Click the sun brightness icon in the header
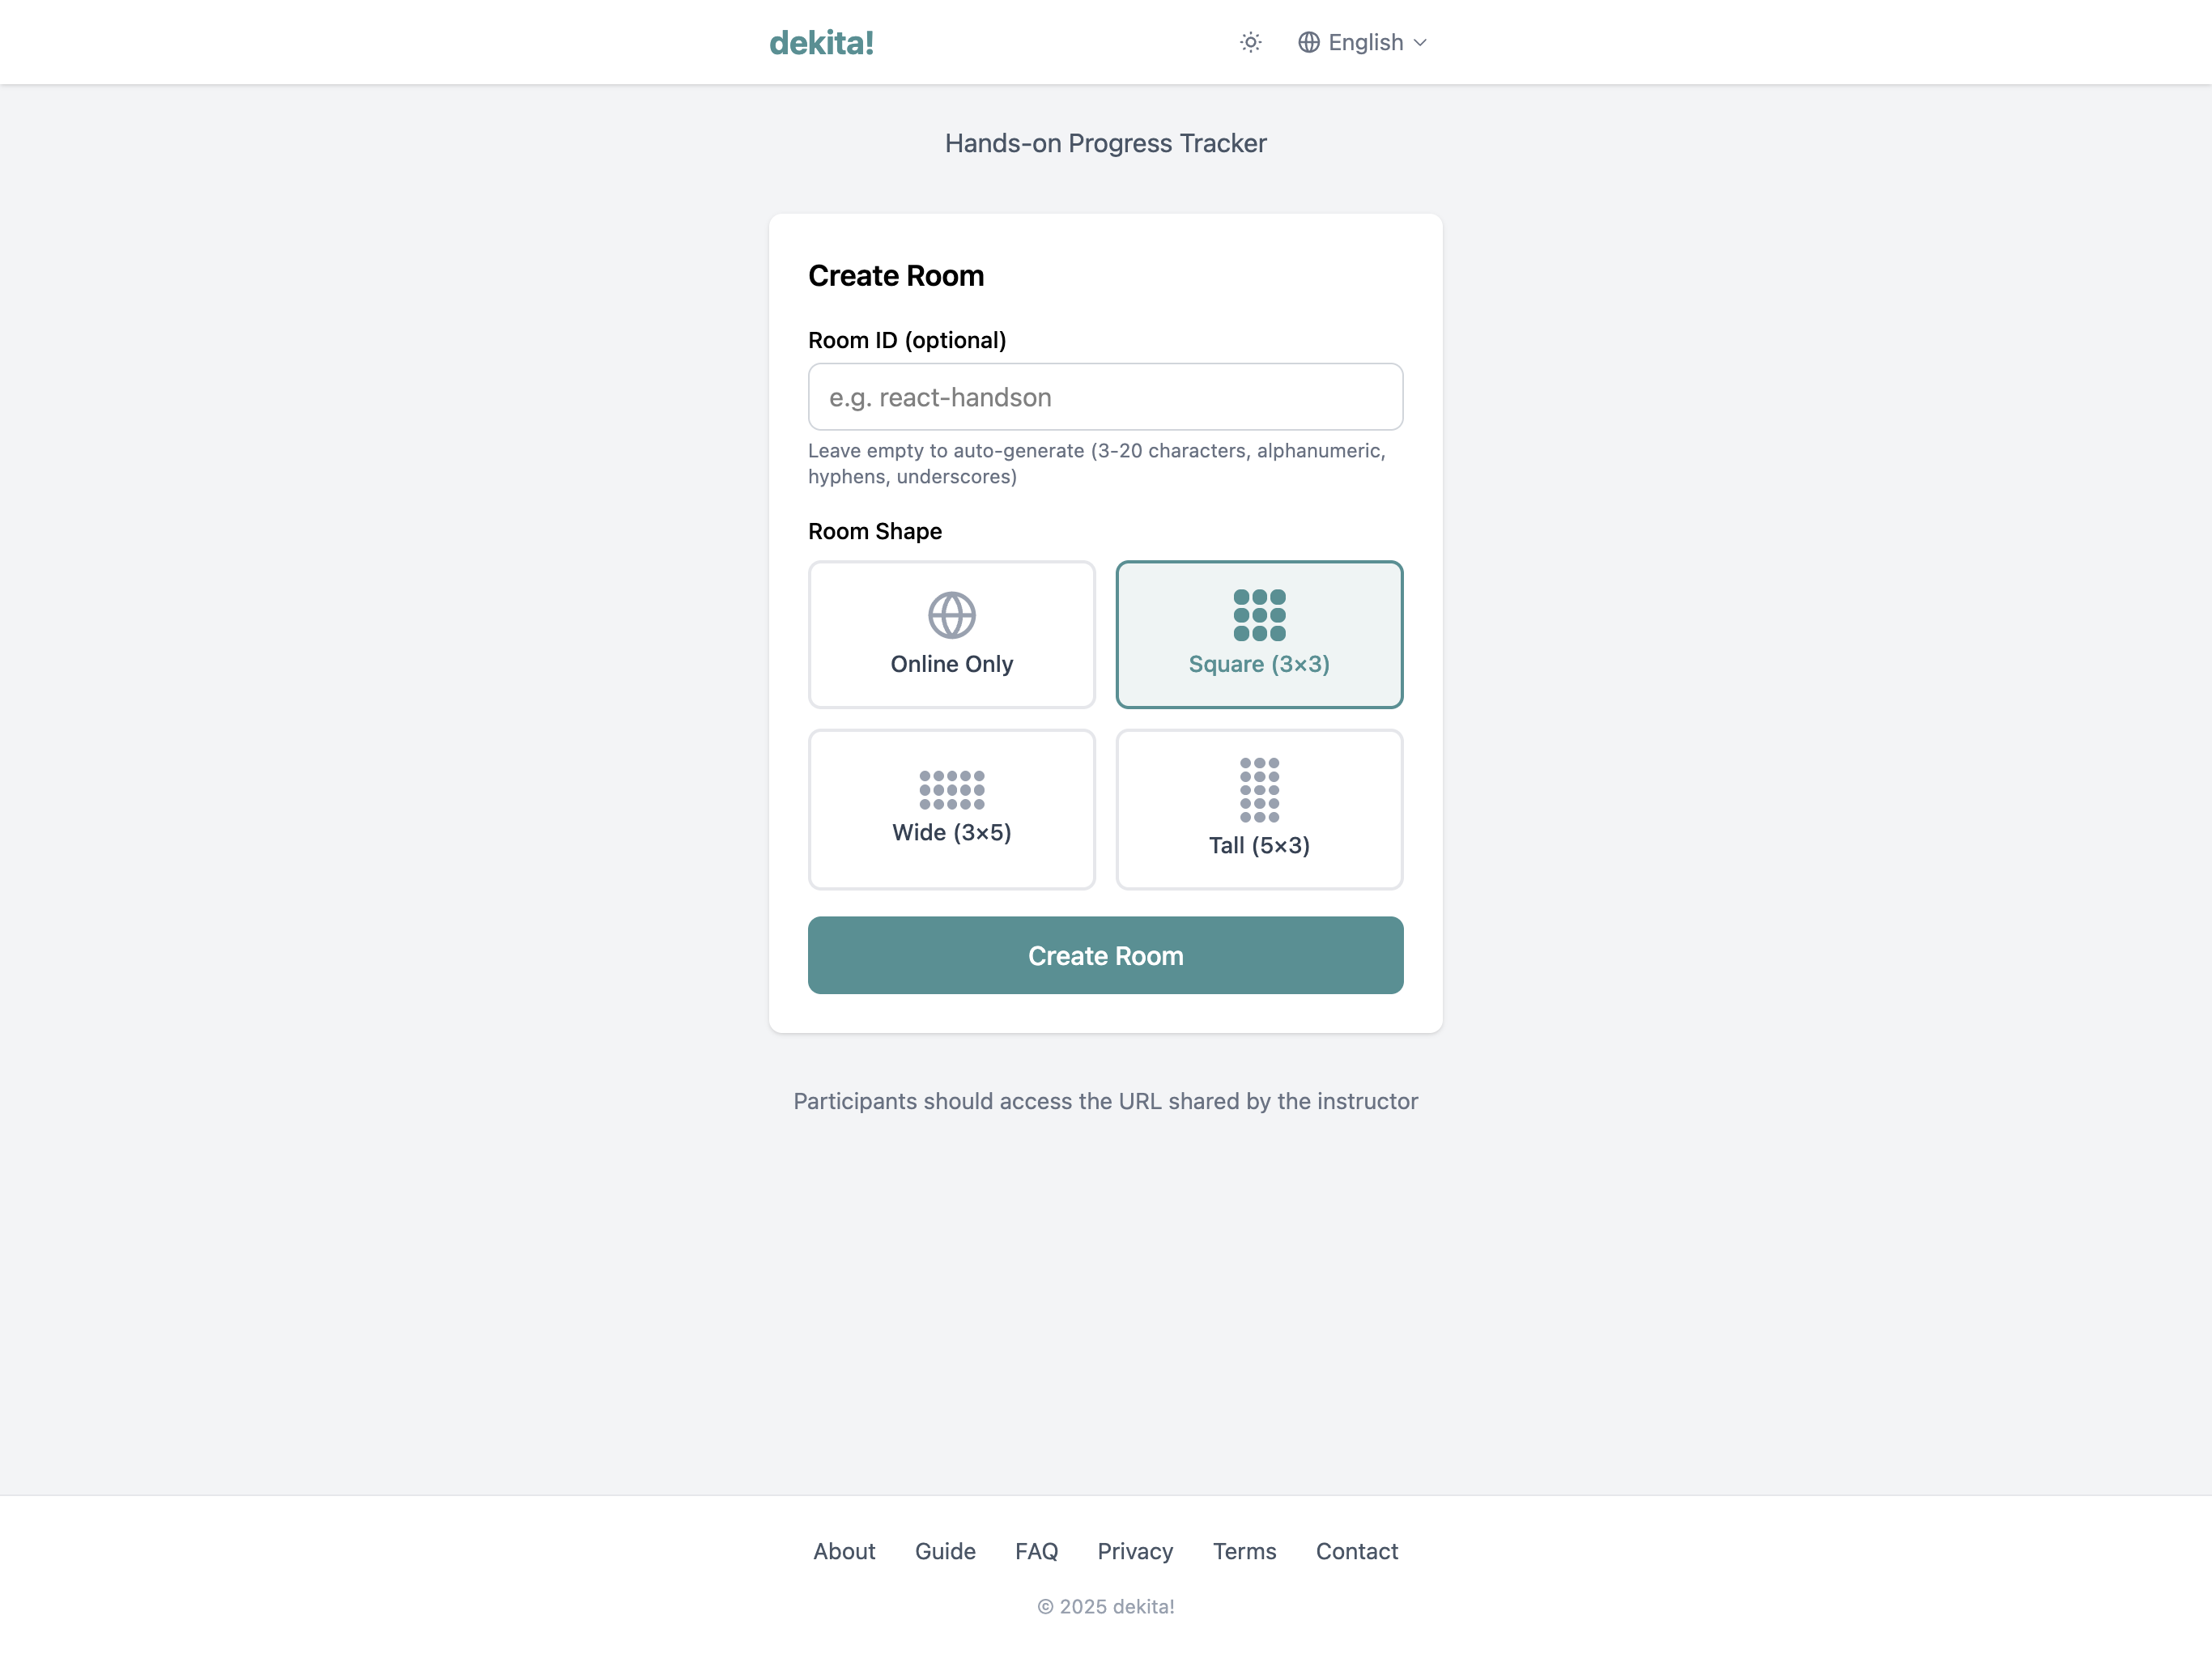2212x1658 pixels. tap(1250, 42)
